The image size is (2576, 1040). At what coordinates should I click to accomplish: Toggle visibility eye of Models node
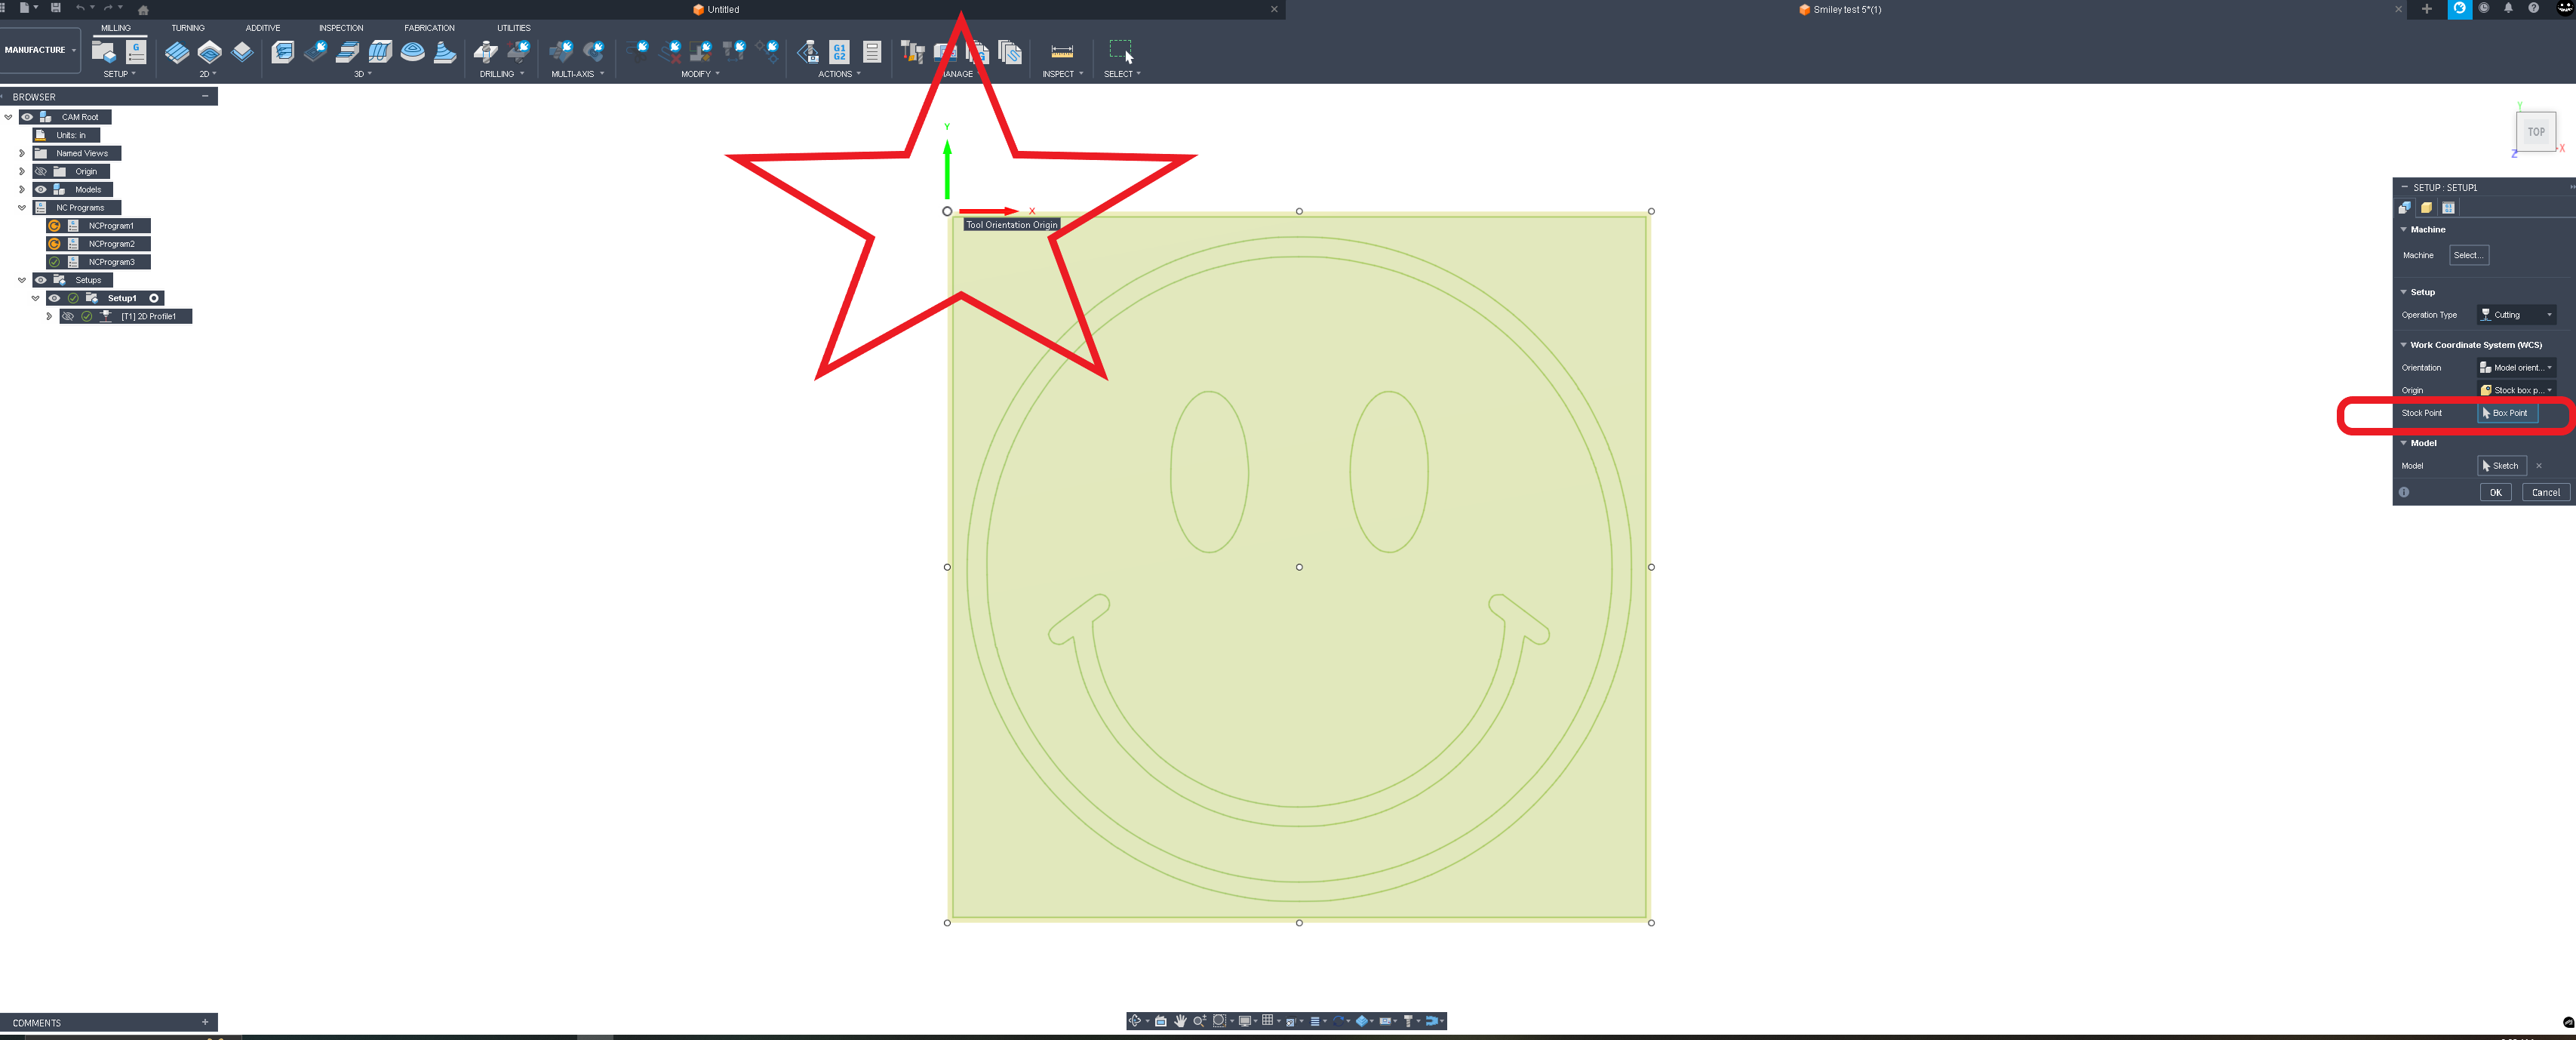[x=41, y=190]
